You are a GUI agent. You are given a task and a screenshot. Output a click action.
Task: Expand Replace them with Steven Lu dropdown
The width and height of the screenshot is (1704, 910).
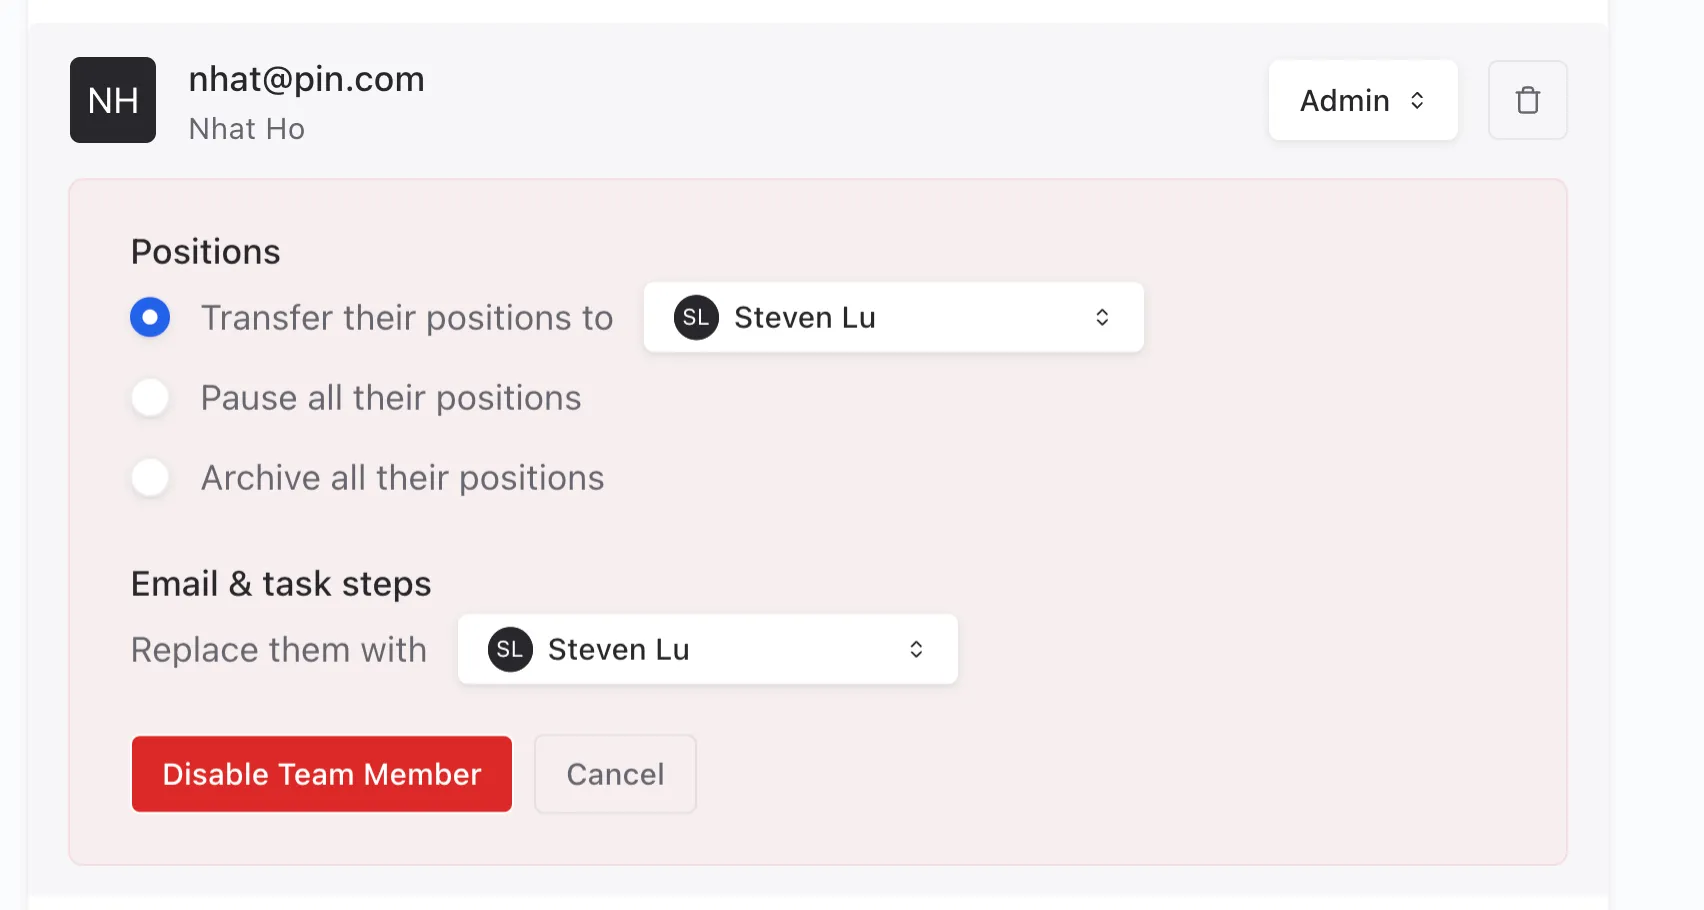pyautogui.click(x=707, y=649)
